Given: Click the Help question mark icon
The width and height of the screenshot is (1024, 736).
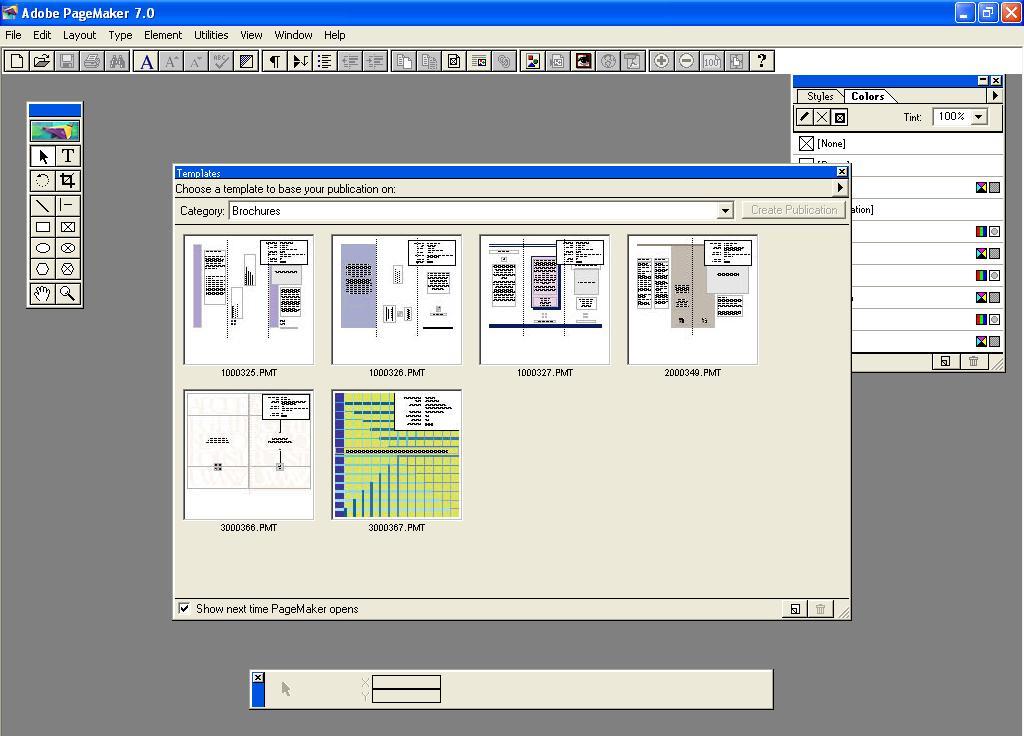Looking at the screenshot, I should click(761, 61).
